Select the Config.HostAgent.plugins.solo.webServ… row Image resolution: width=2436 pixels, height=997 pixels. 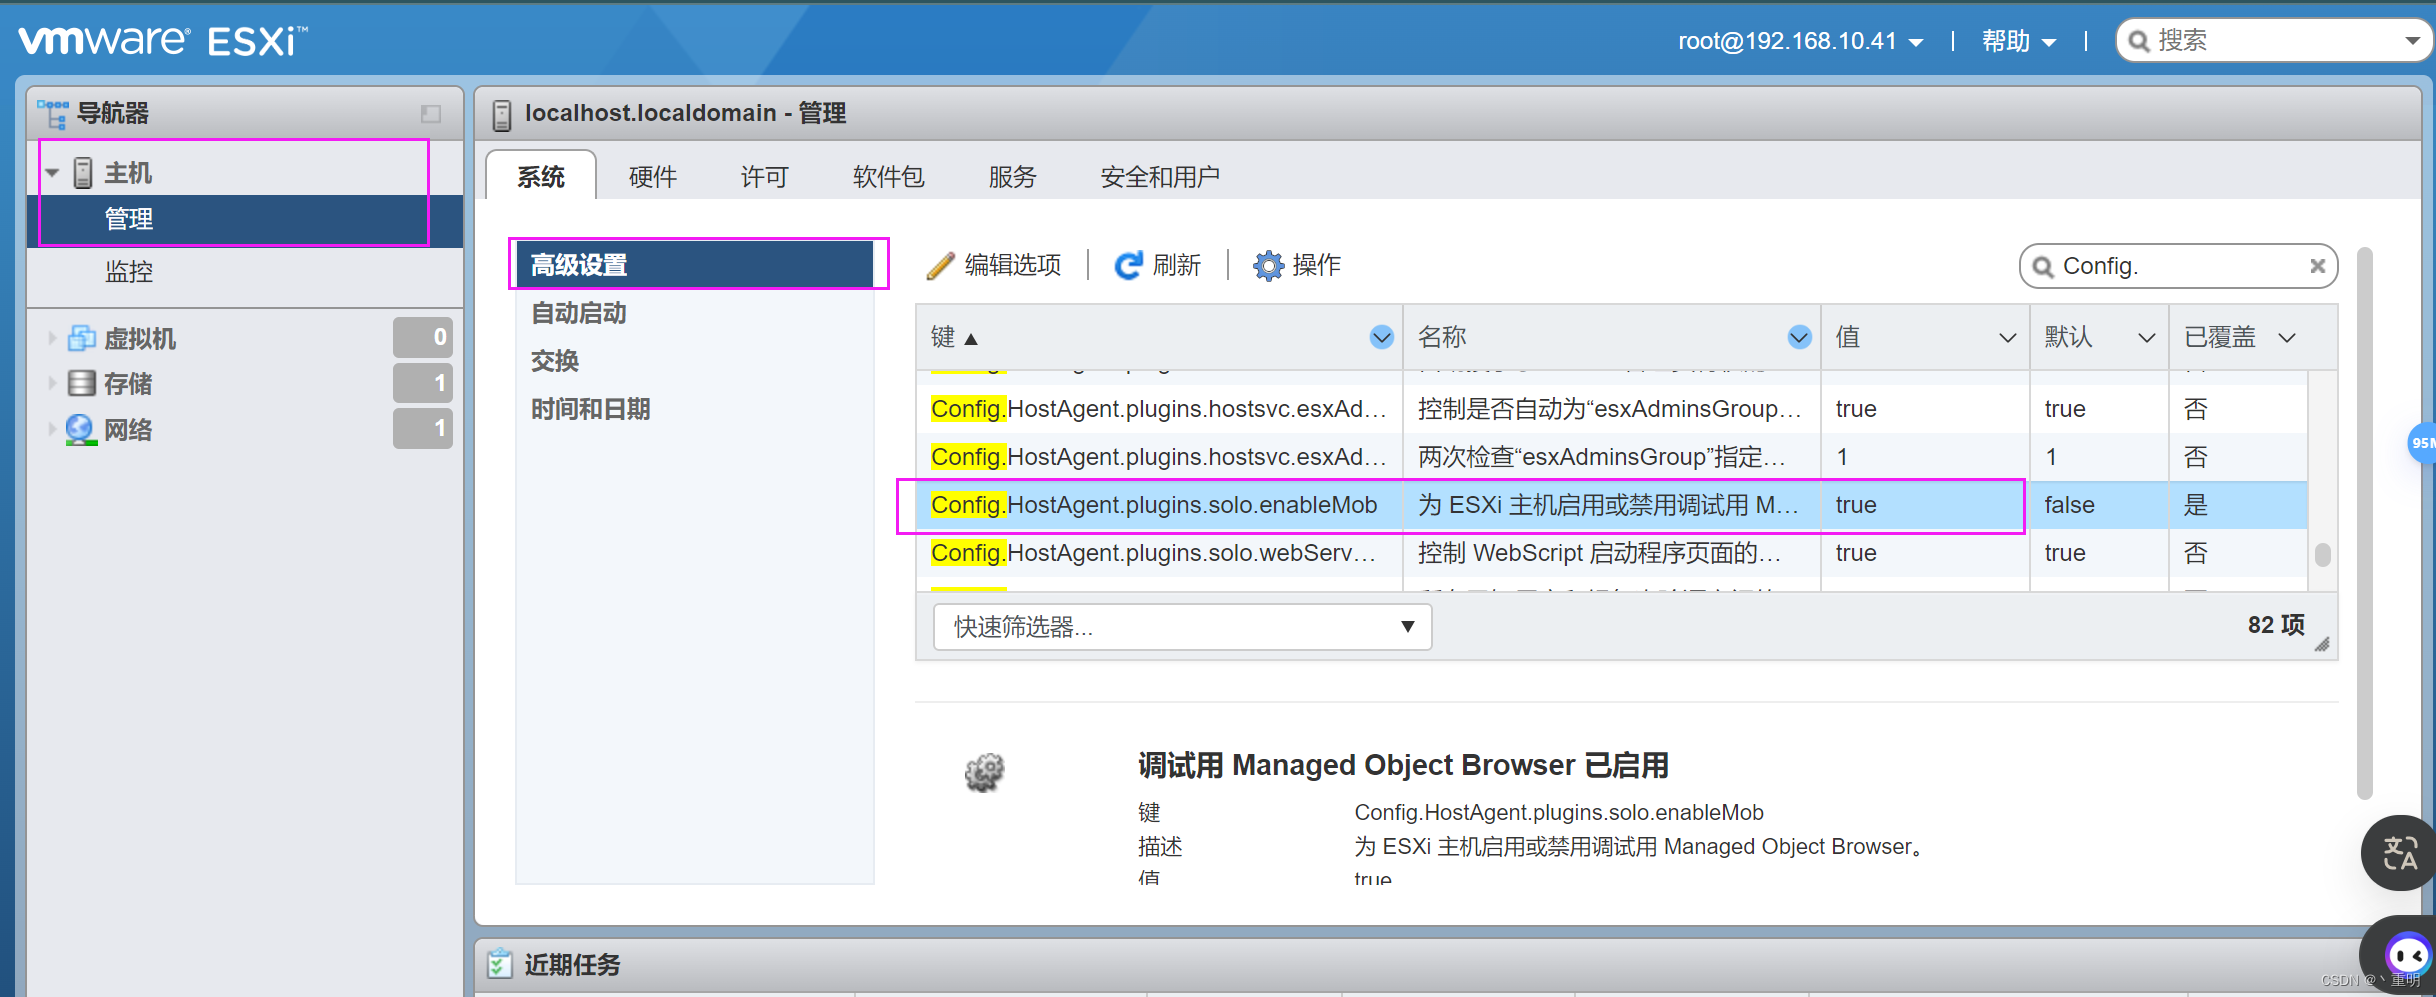(x=1612, y=553)
